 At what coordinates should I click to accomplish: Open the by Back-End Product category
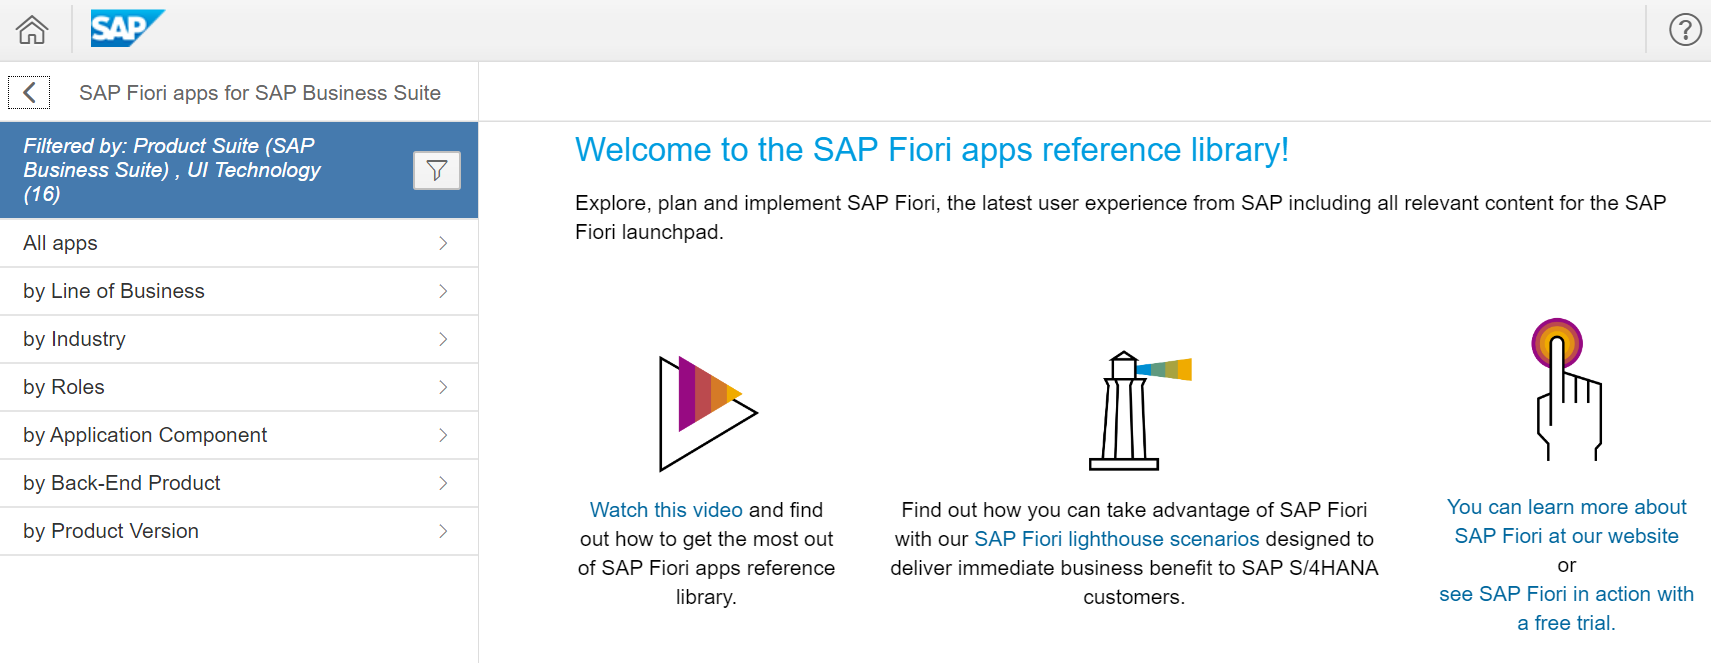coord(122,483)
